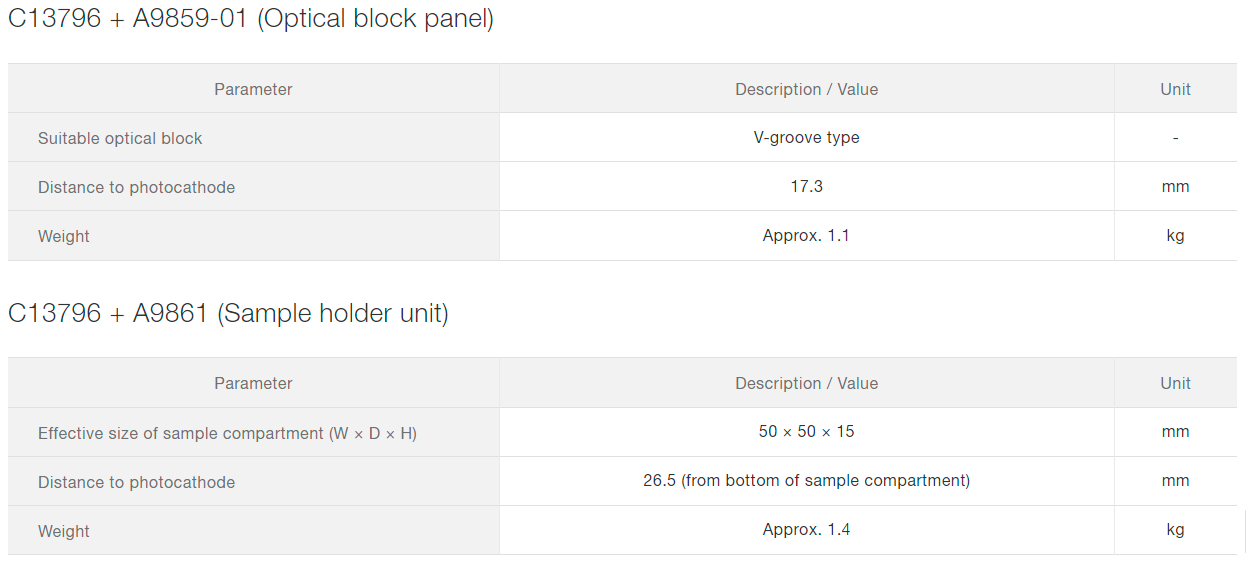The width and height of the screenshot is (1246, 564).
Task: Click Distance to photocathode label in optical block table
Action: [136, 188]
